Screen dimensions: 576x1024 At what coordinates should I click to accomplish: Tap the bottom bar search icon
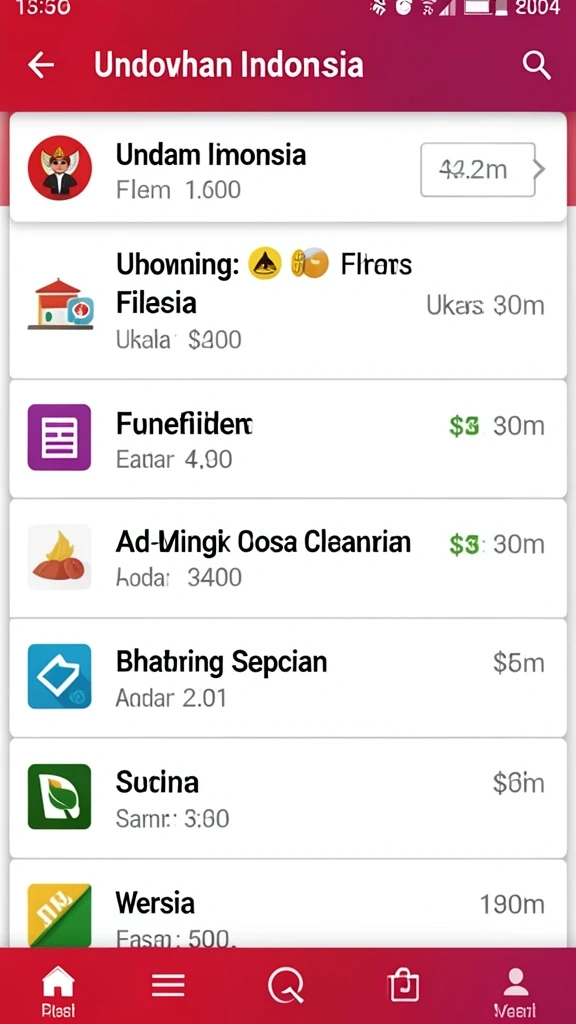click(x=287, y=985)
